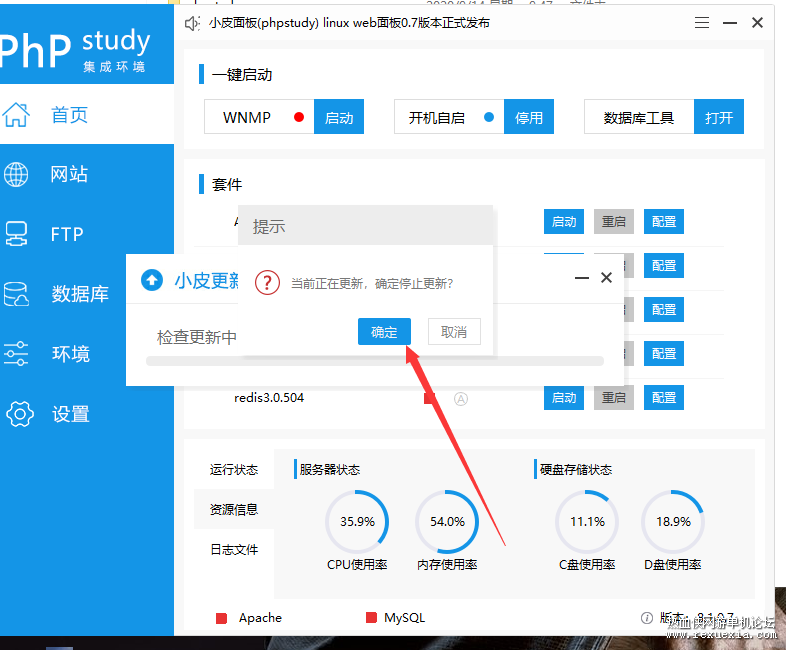Open the database tool with 打开
The image size is (786, 650).
click(x=719, y=117)
